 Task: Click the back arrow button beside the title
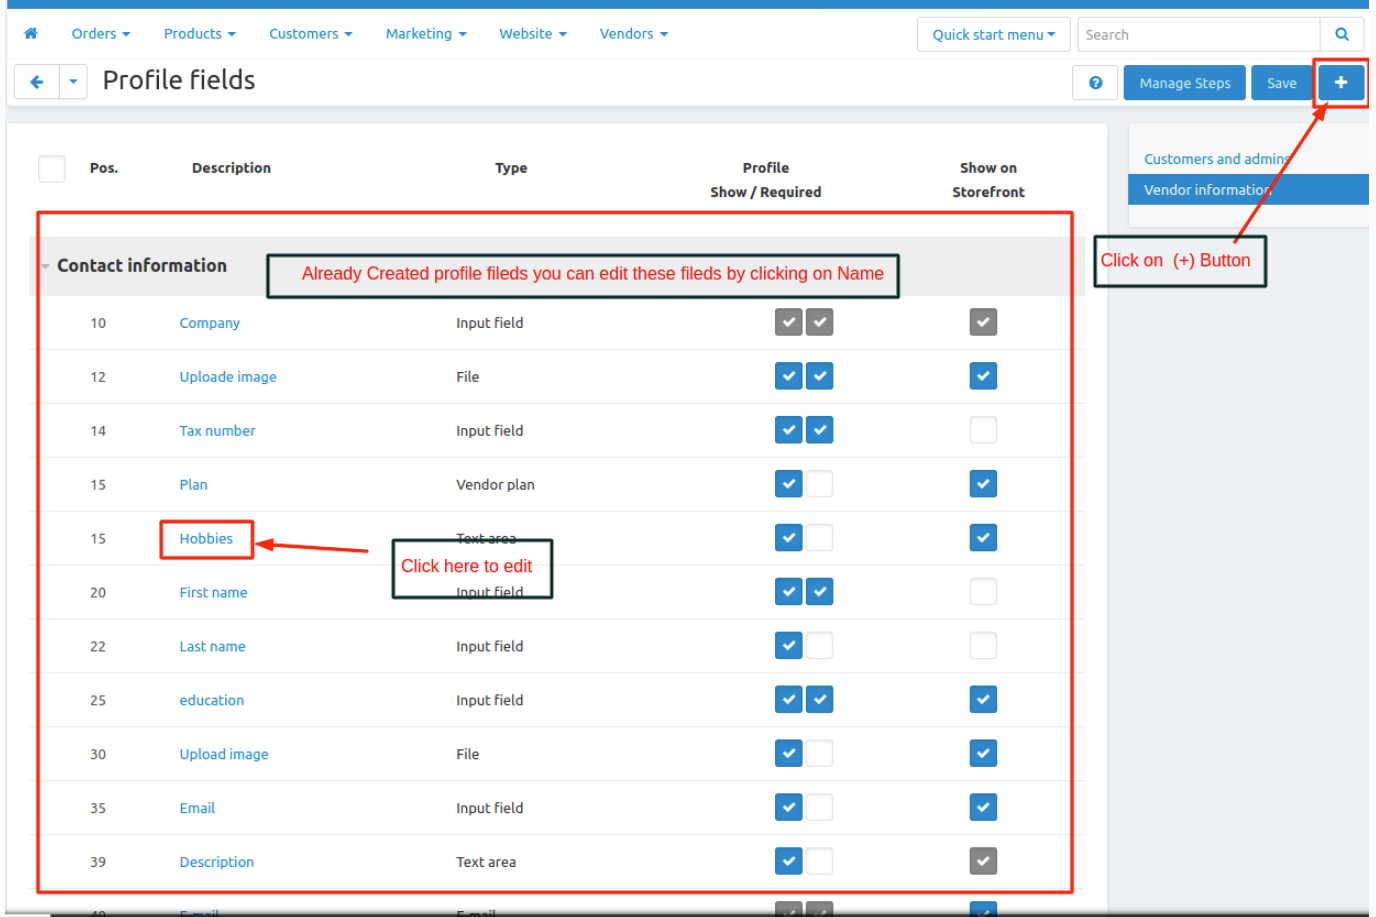[37, 82]
